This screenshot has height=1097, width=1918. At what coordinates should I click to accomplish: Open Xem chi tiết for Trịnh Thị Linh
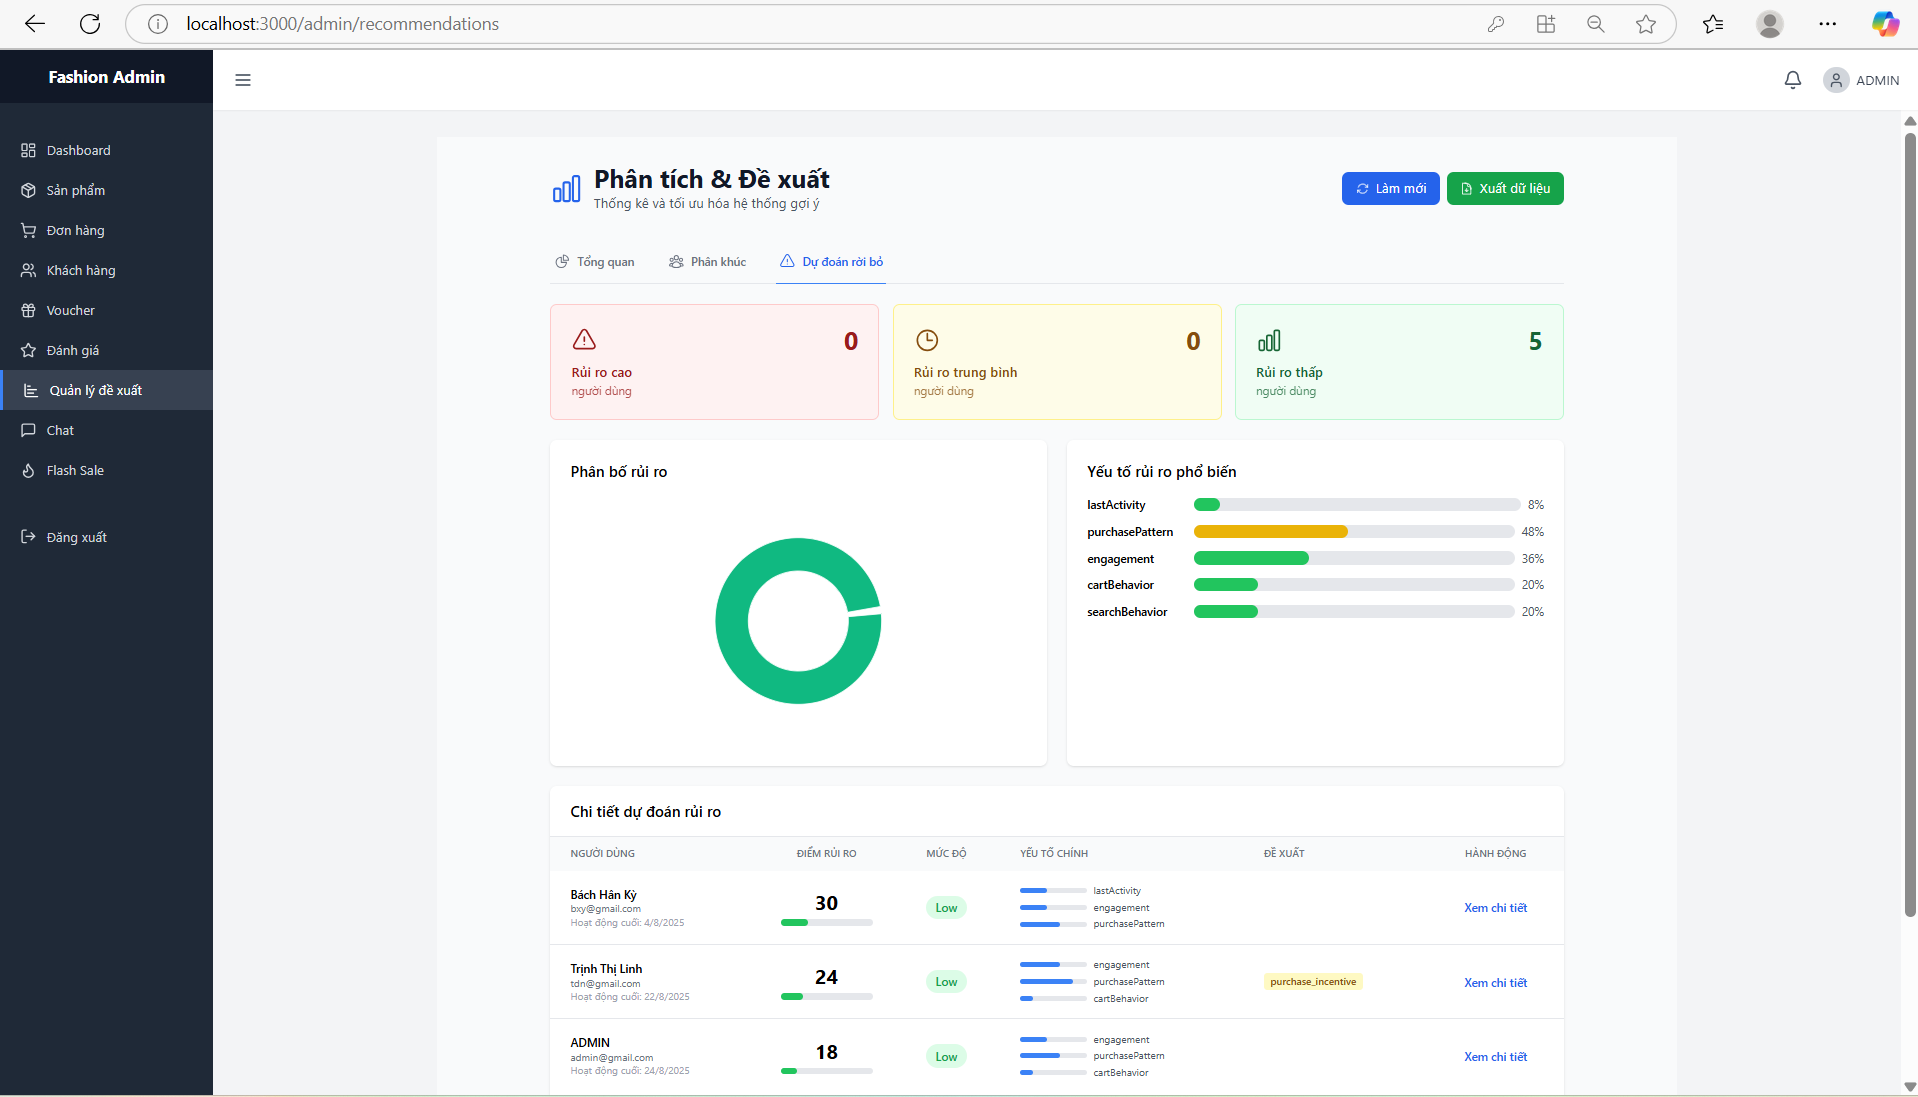point(1495,983)
